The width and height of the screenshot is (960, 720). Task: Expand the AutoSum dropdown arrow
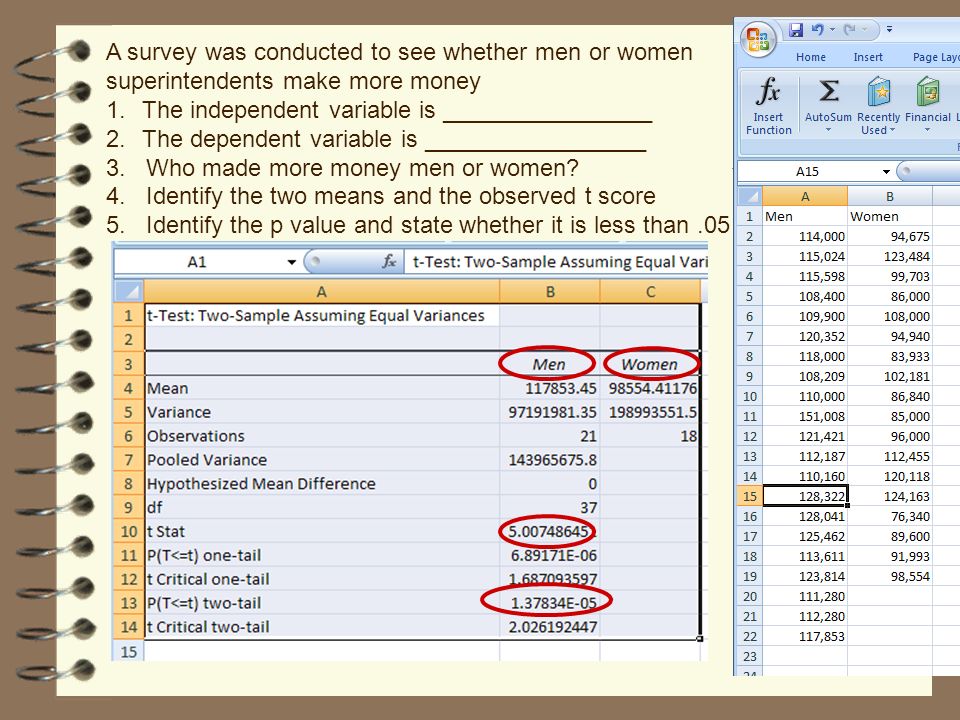[x=828, y=130]
